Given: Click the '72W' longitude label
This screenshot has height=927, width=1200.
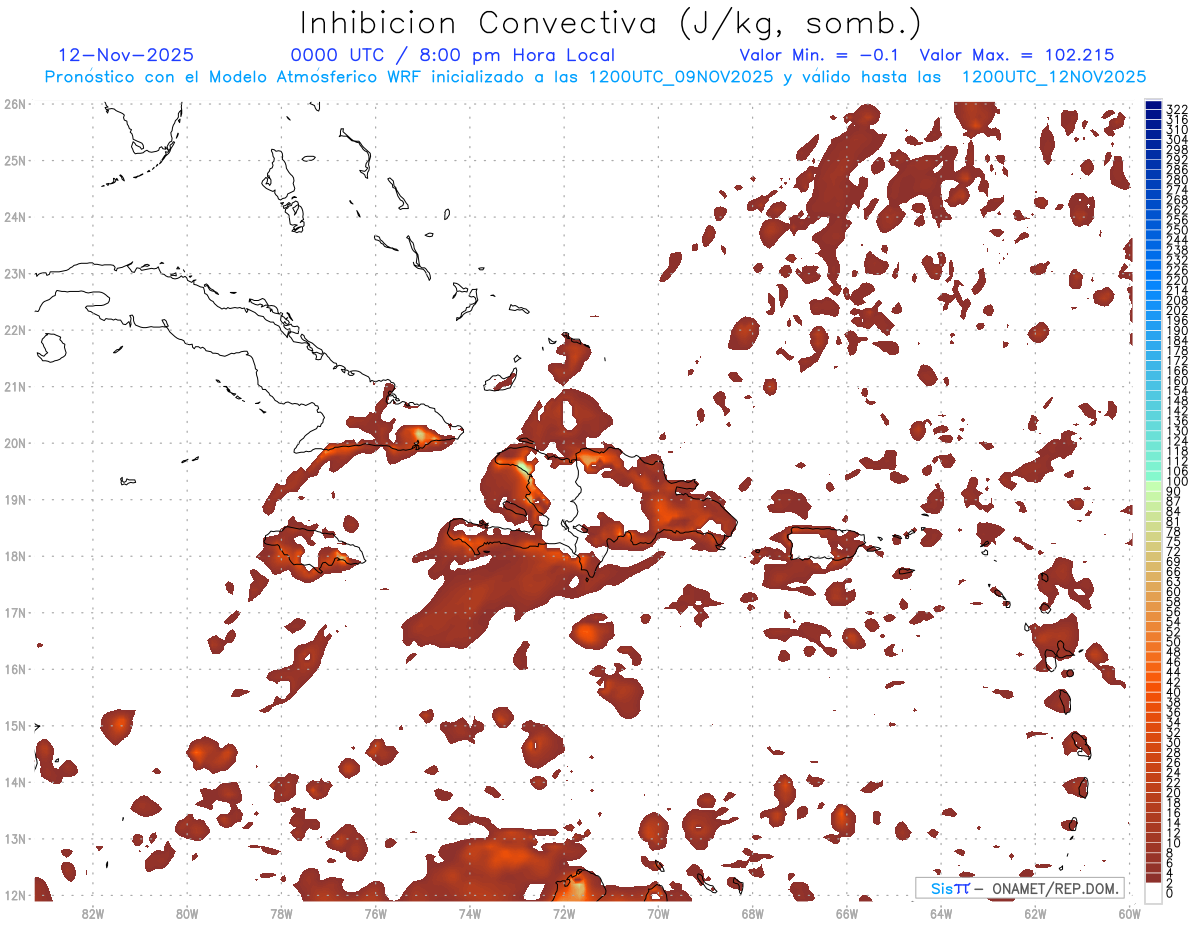Looking at the screenshot, I should click(x=563, y=913).
